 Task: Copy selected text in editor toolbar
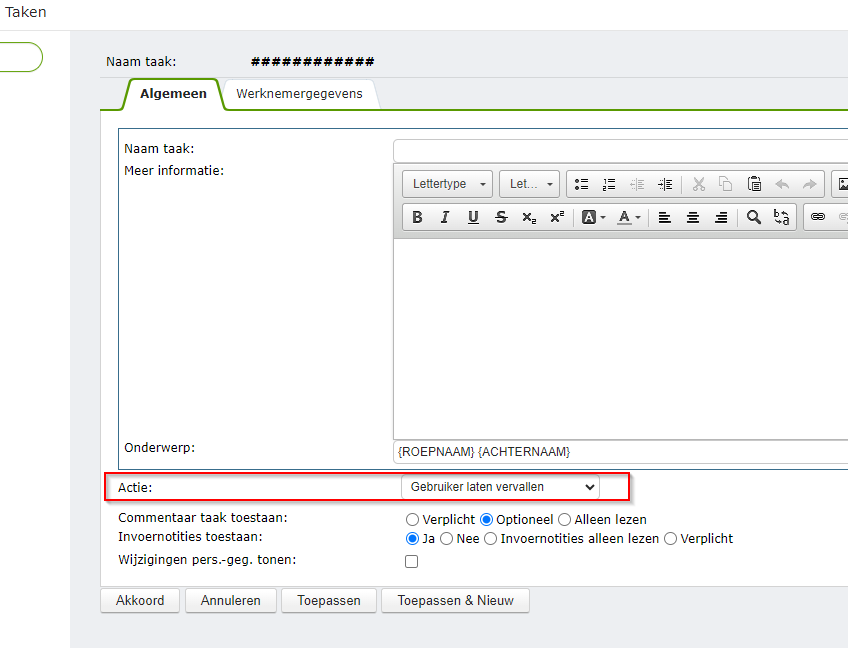pos(726,184)
